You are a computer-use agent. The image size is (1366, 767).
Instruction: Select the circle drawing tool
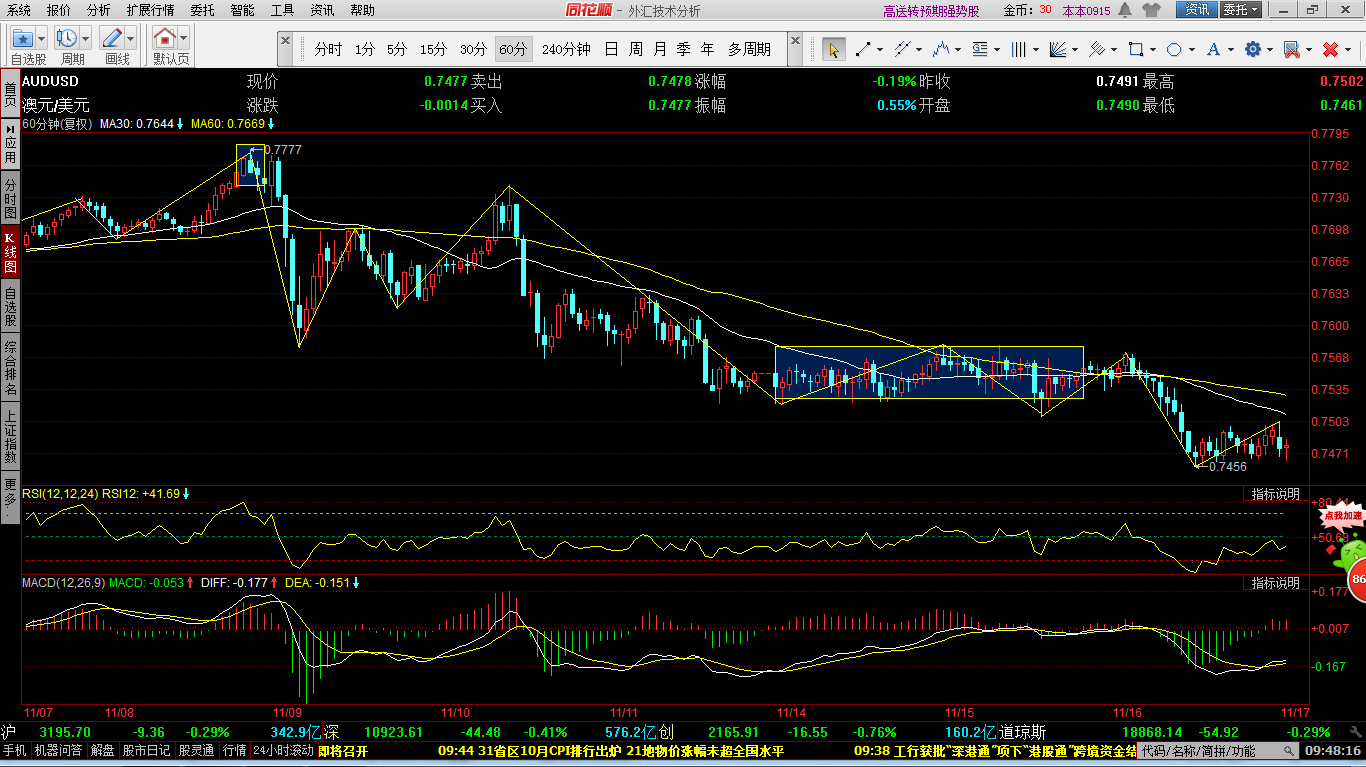pos(1175,49)
